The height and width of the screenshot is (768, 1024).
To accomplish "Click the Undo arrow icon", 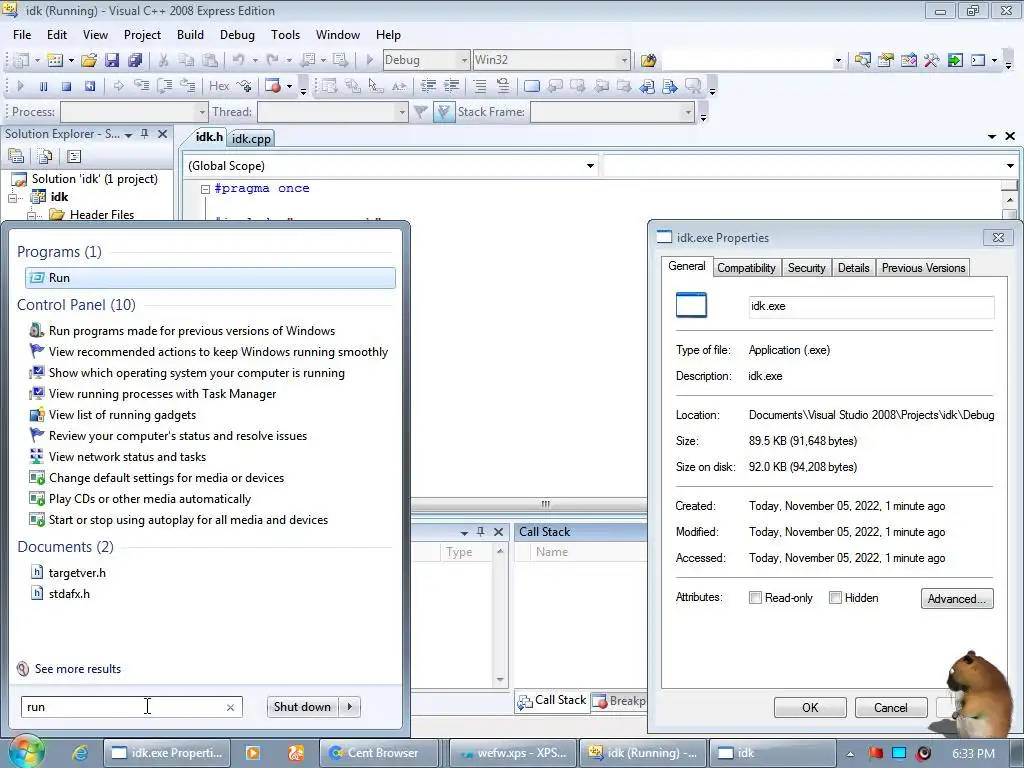I will (238, 60).
